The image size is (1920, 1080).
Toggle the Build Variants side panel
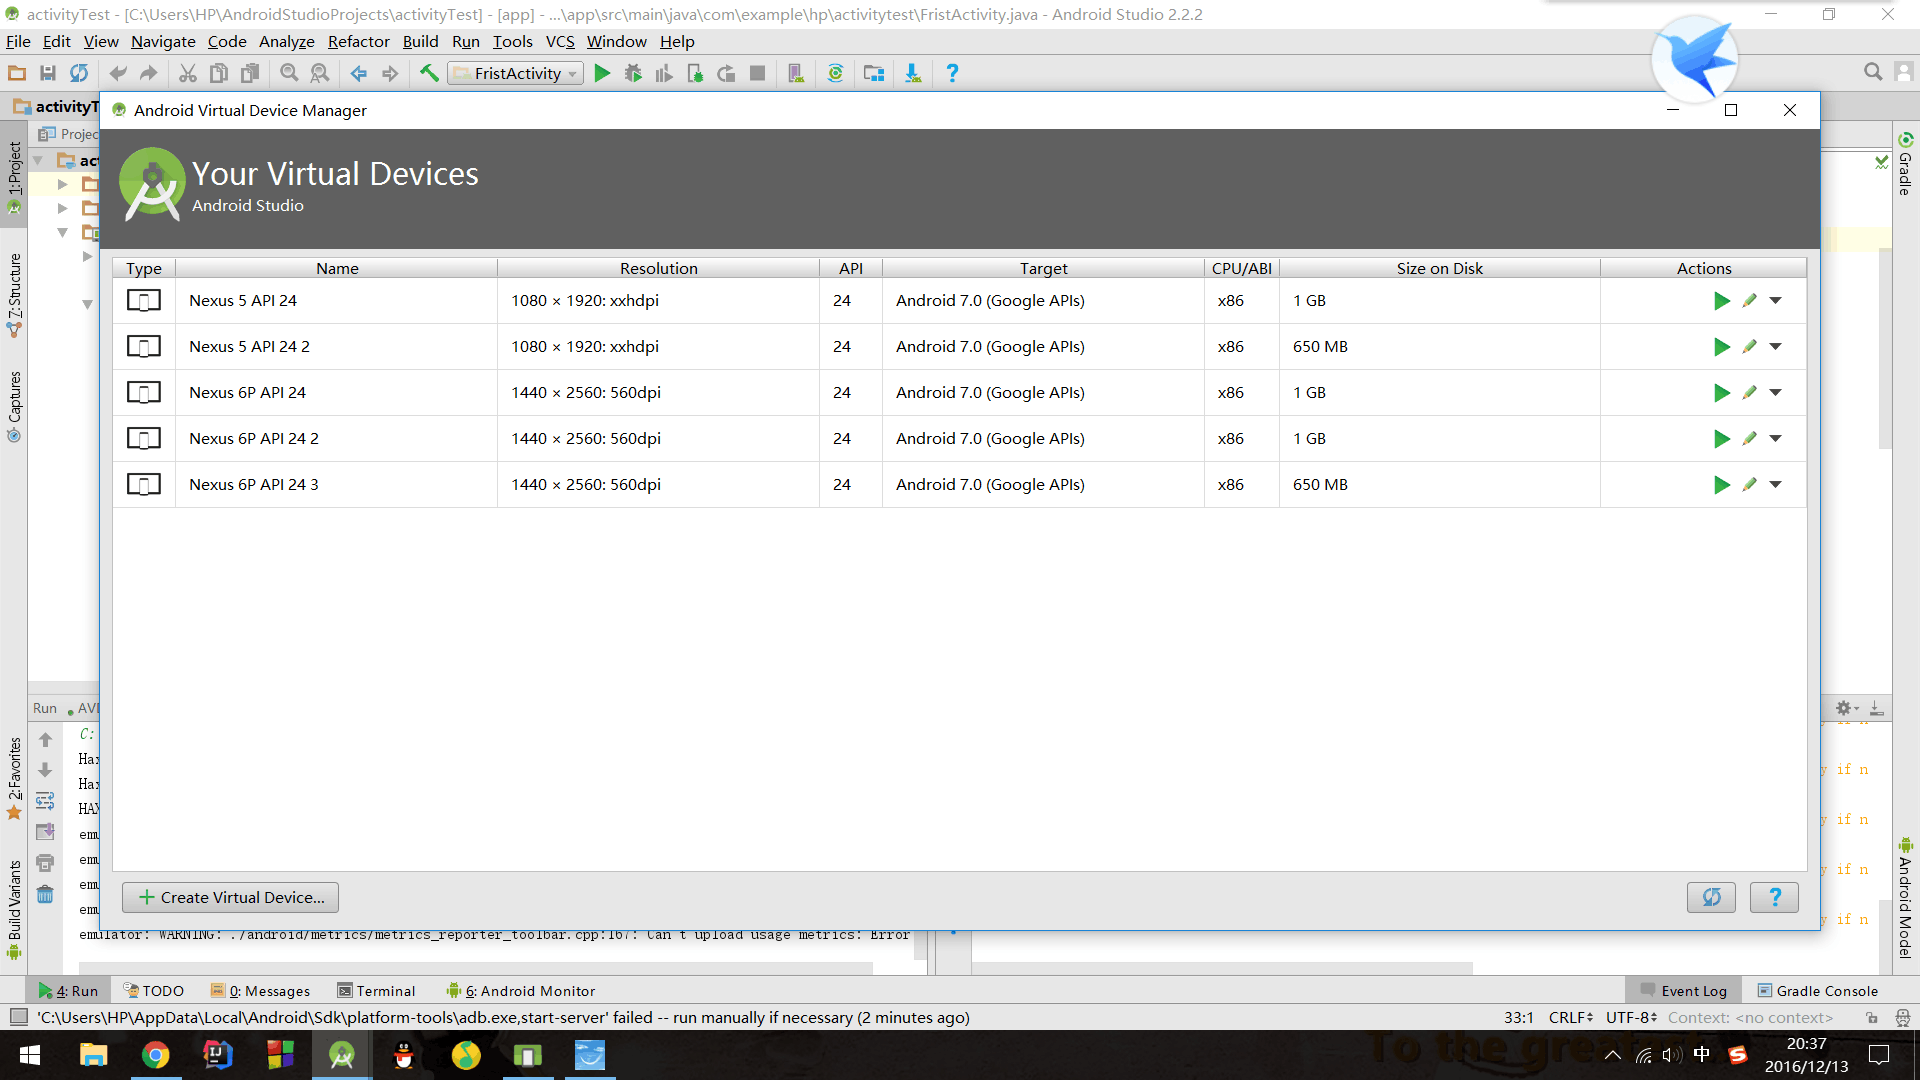(x=14, y=909)
